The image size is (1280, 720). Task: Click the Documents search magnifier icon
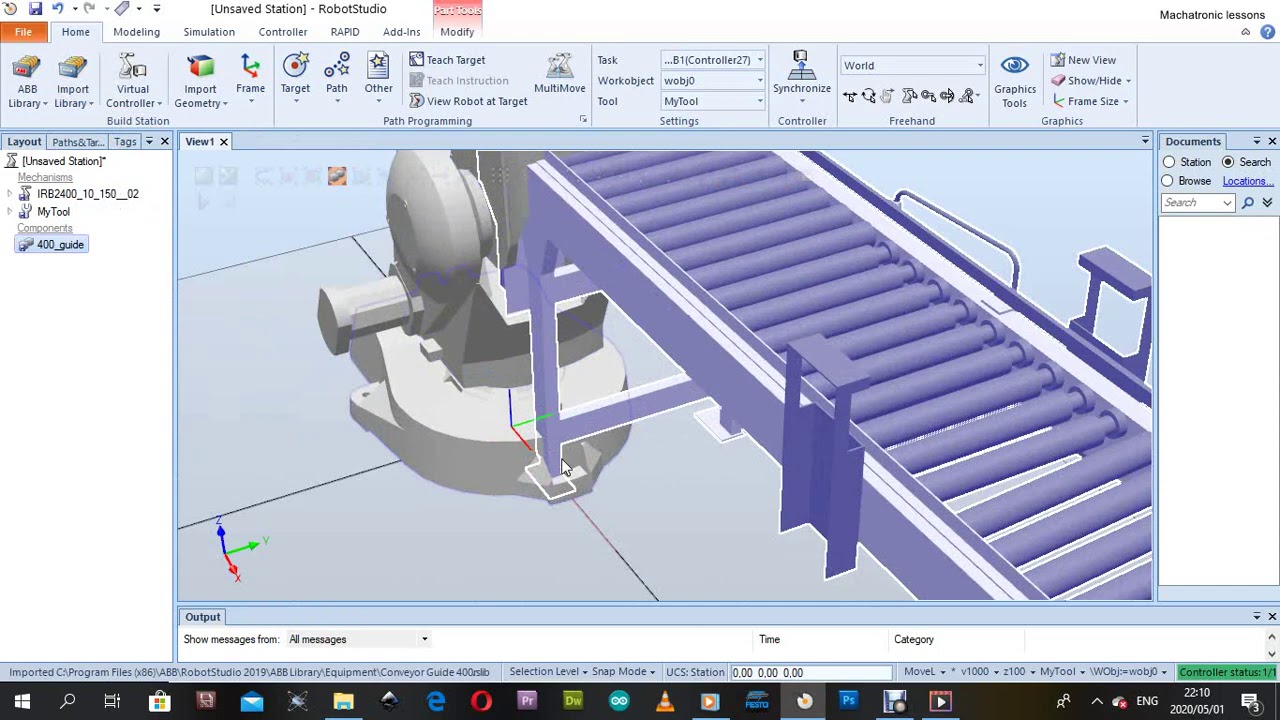pos(1247,203)
